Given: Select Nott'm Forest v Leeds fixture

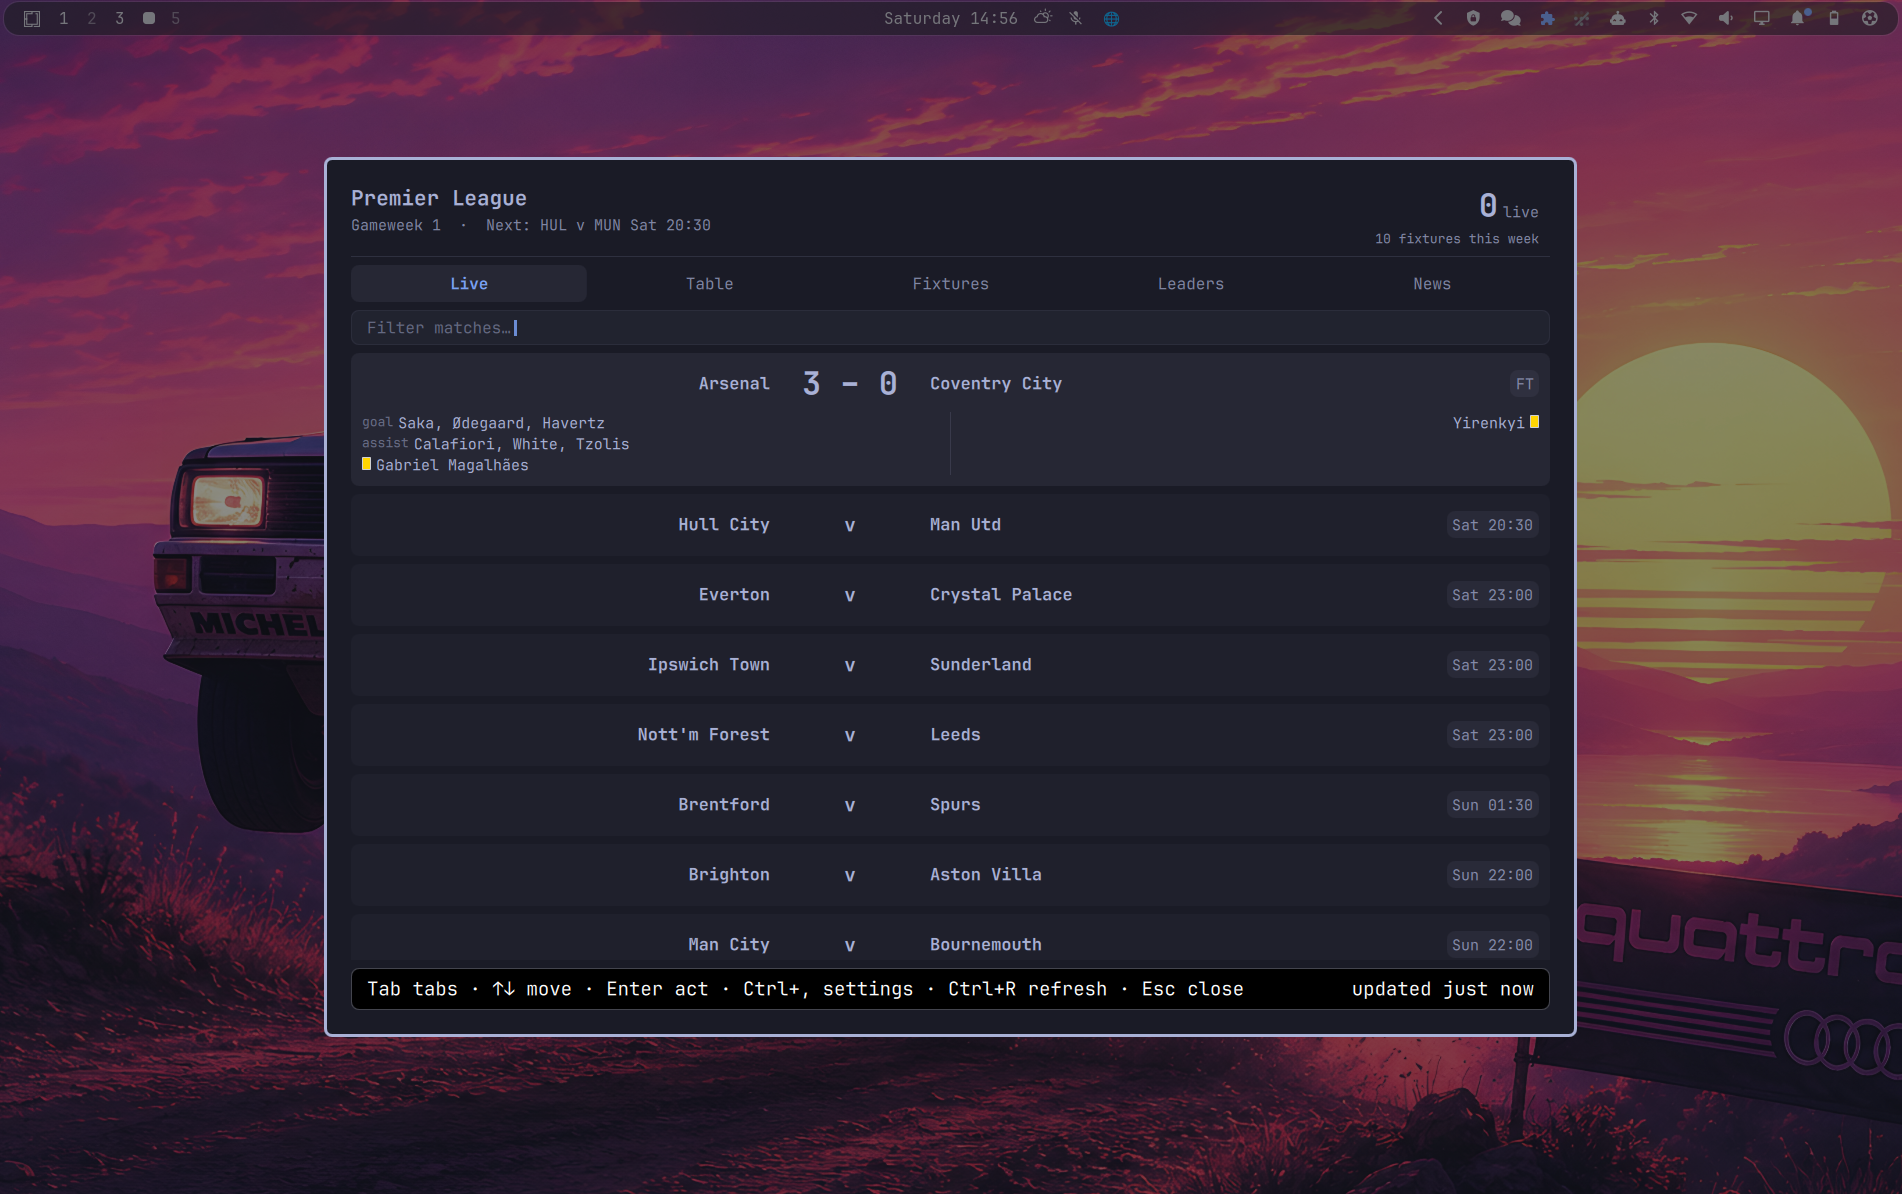Looking at the screenshot, I should (x=950, y=735).
